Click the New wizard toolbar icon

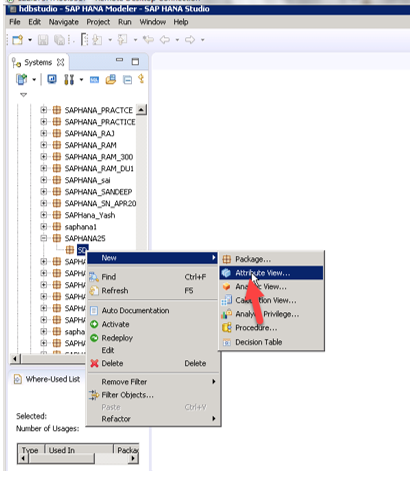point(18,40)
